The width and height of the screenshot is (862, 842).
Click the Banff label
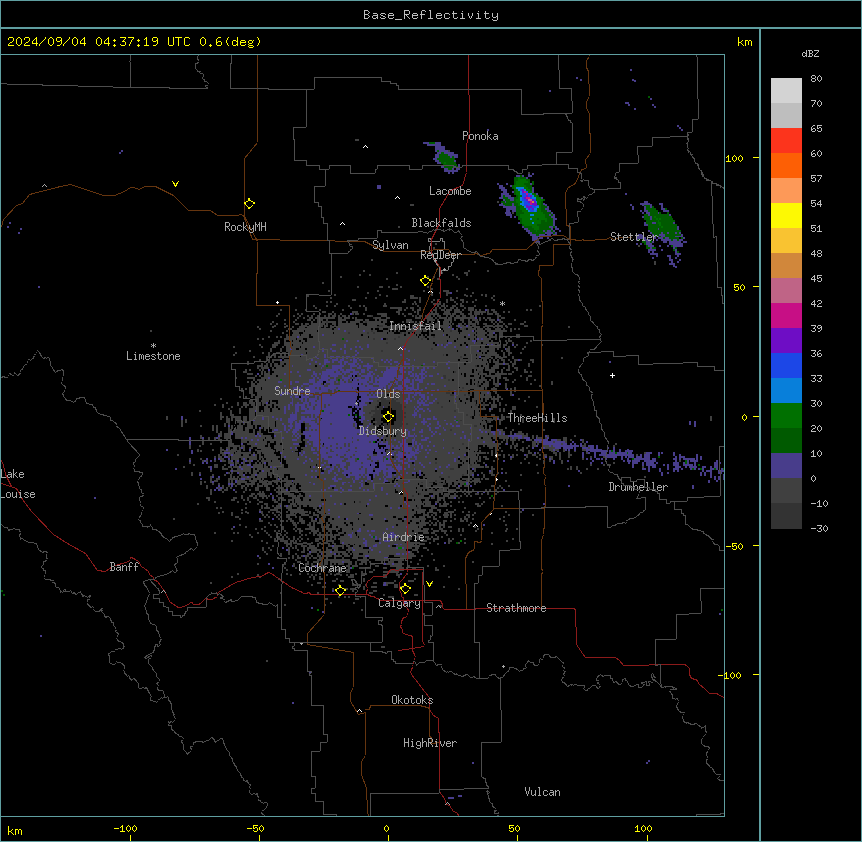[124, 567]
